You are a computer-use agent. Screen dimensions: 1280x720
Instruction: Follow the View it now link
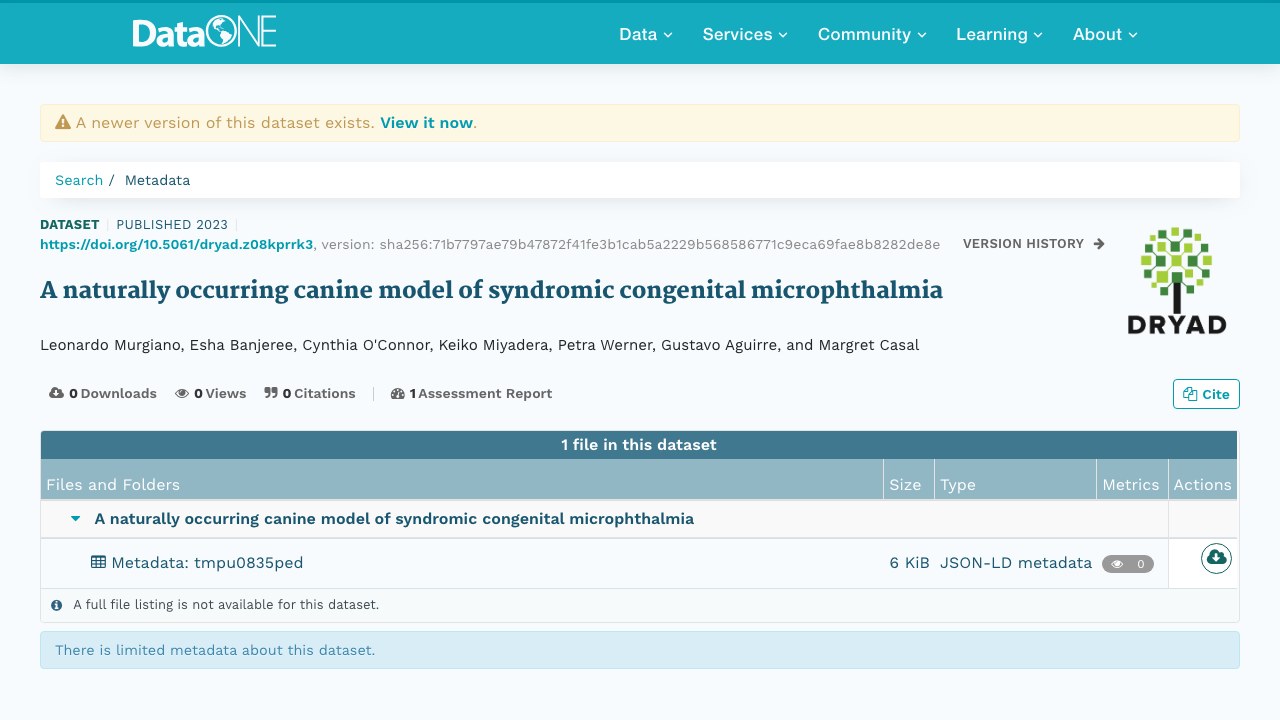(426, 123)
